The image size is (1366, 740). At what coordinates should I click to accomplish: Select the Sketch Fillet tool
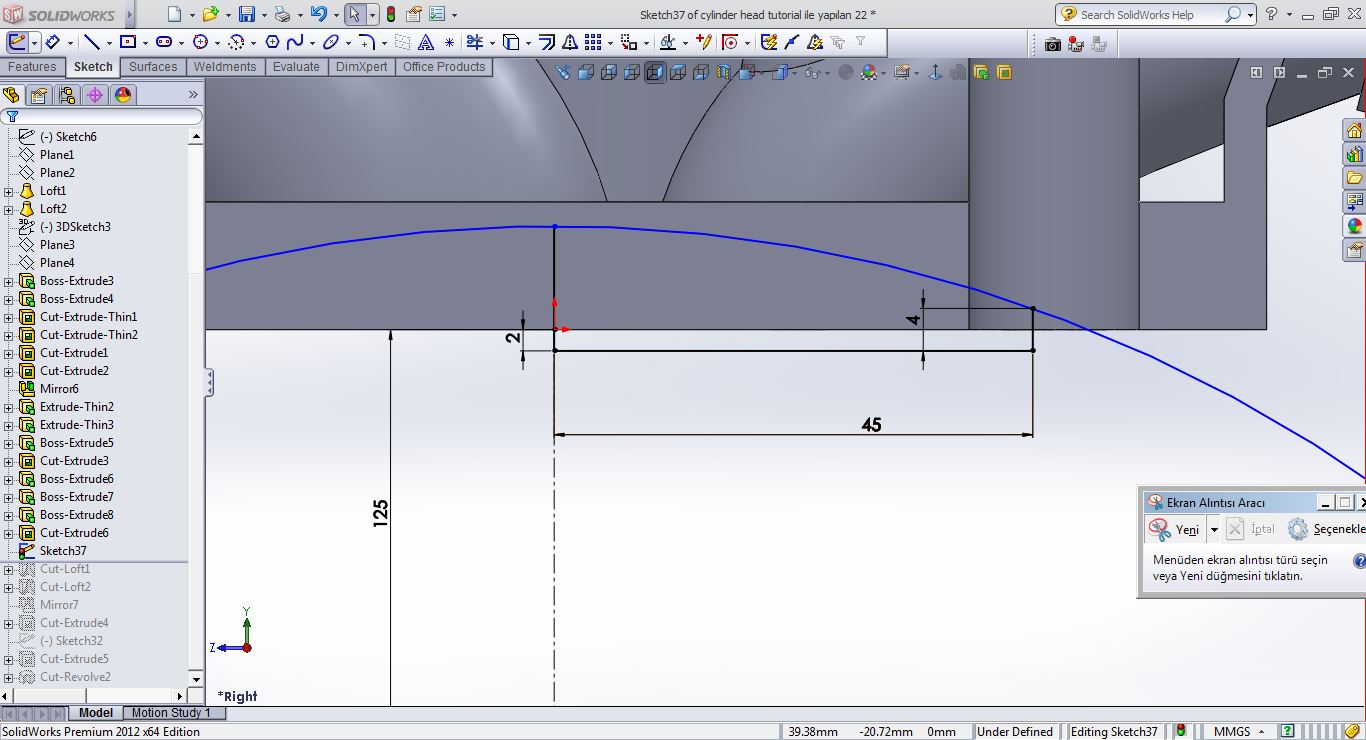pyautogui.click(x=366, y=42)
